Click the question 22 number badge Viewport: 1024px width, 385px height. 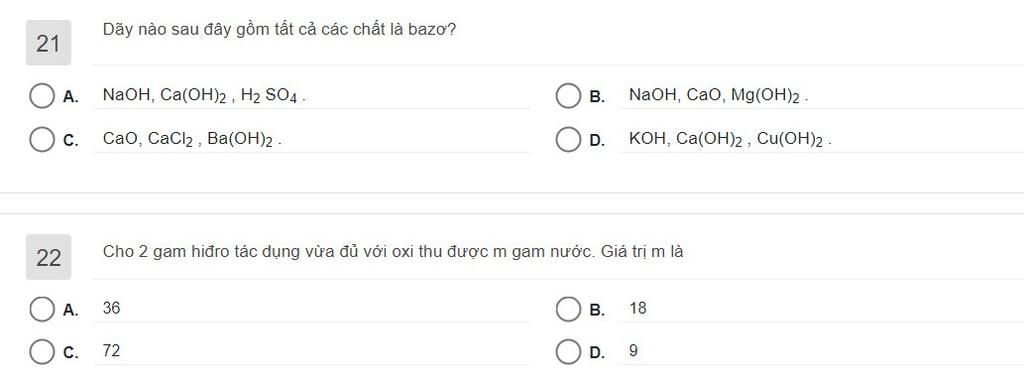48,257
